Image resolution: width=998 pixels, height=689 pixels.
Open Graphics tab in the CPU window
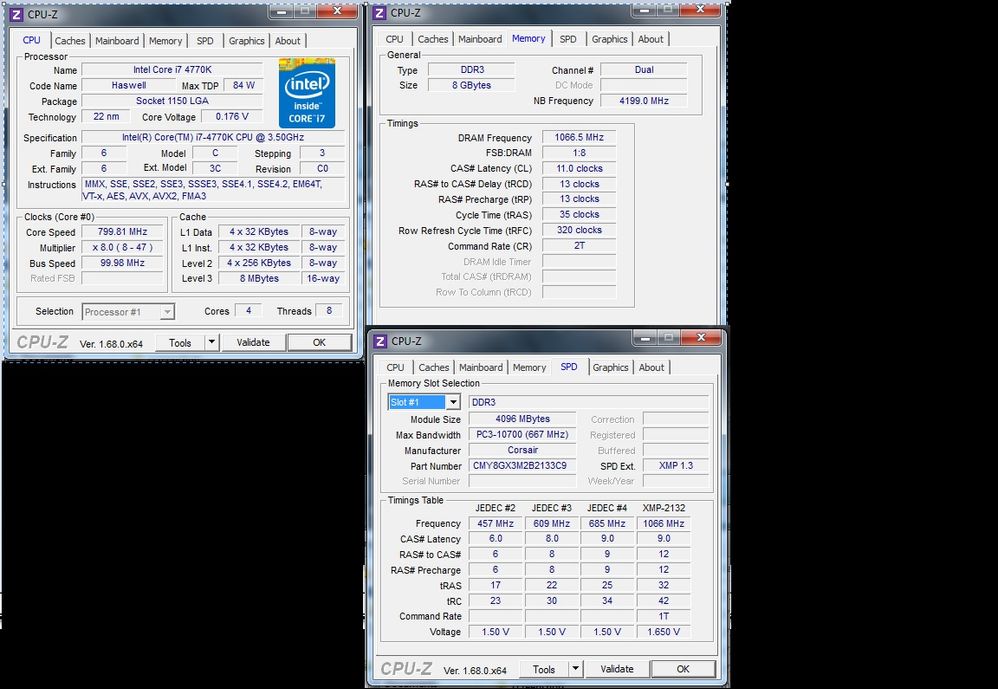pos(246,41)
